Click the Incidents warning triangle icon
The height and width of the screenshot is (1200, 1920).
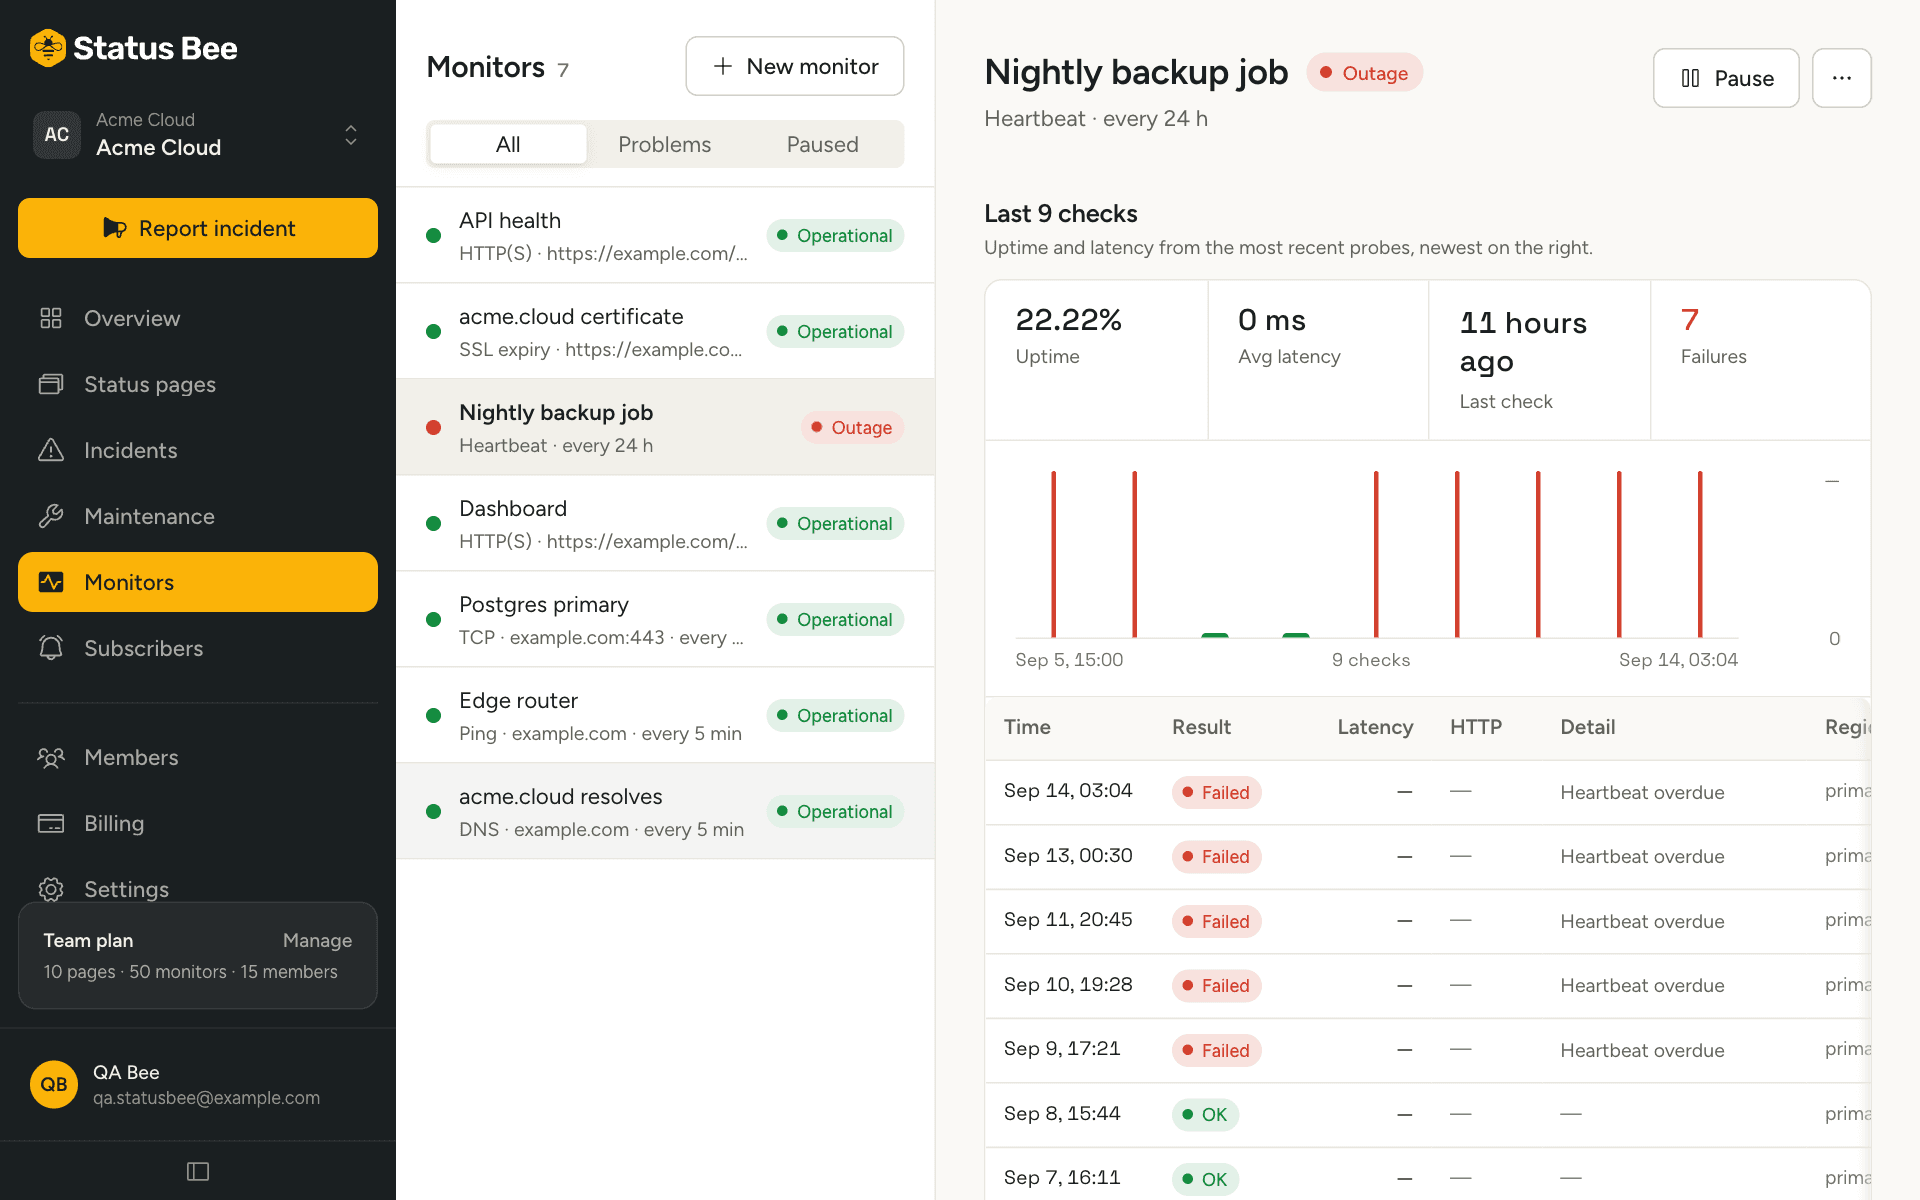(51, 450)
